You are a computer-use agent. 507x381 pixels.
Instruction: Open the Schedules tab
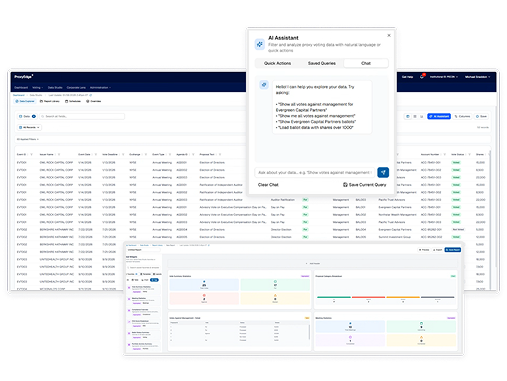(x=73, y=101)
